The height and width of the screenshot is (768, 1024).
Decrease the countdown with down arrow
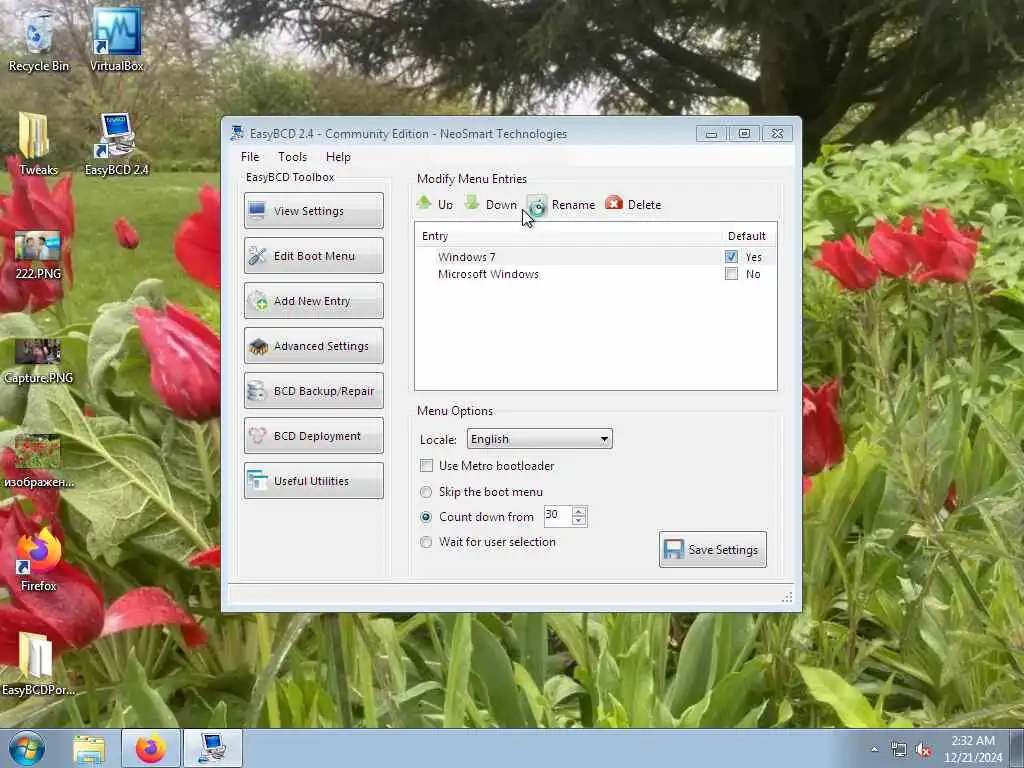[x=579, y=521]
